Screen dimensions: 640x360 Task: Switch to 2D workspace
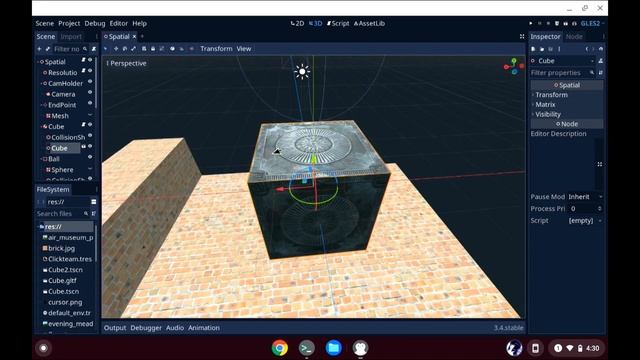pos(298,23)
